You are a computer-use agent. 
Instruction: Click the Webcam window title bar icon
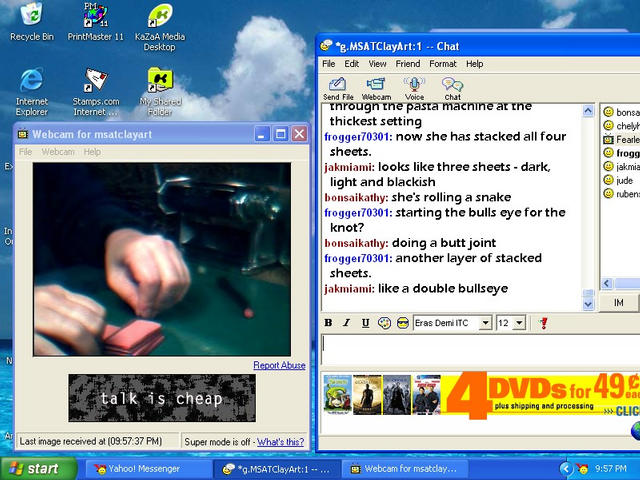(x=23, y=134)
